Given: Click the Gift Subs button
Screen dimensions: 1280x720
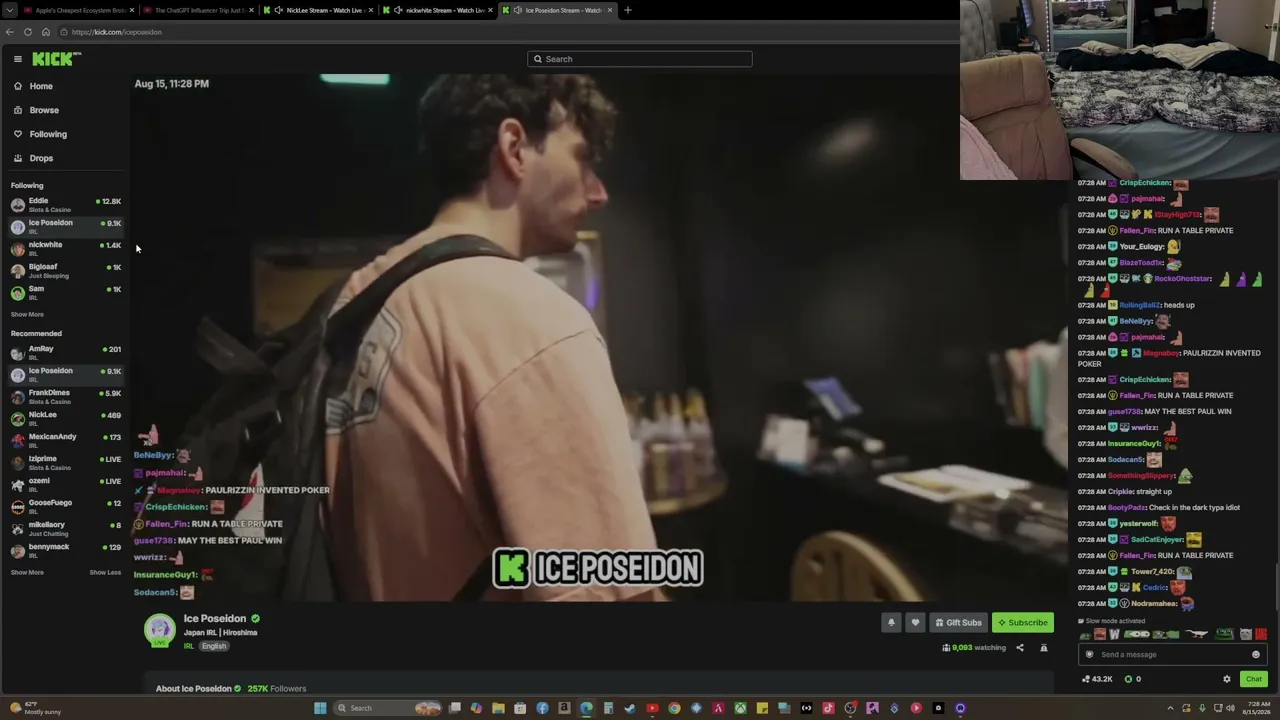Looking at the screenshot, I should click(958, 623).
